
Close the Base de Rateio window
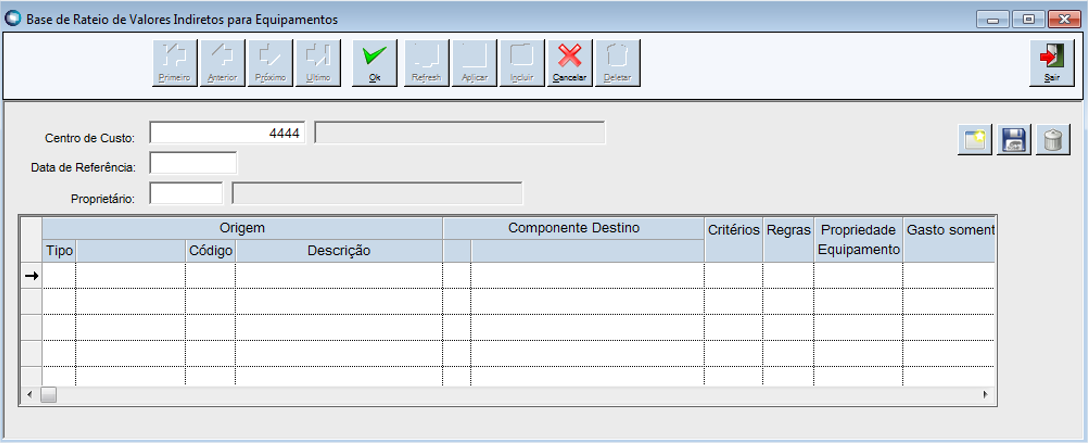tap(1064, 19)
